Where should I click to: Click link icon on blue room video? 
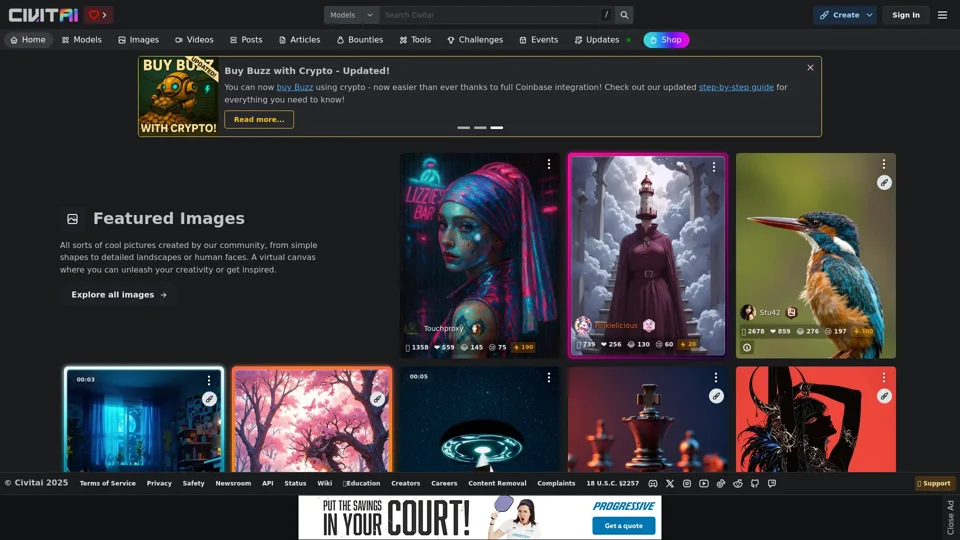coord(209,399)
